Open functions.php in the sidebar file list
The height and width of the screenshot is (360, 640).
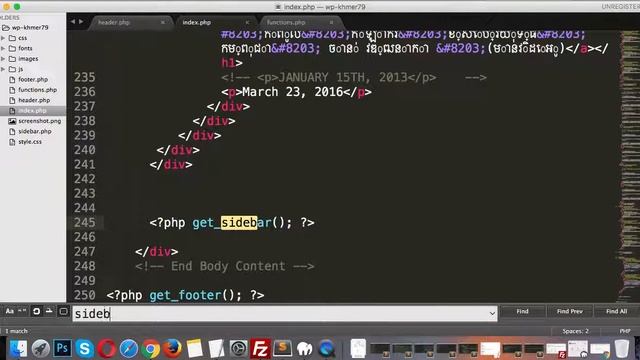[x=37, y=90]
